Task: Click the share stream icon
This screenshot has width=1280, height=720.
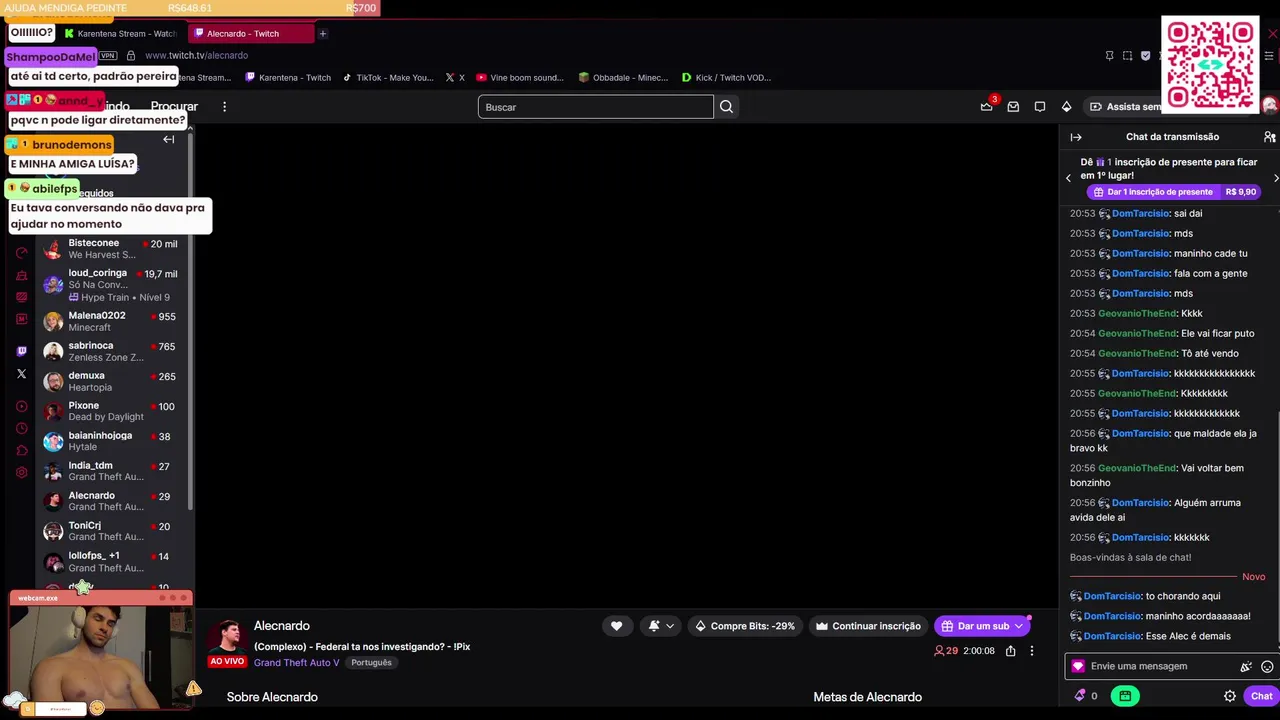Action: pos(1010,651)
